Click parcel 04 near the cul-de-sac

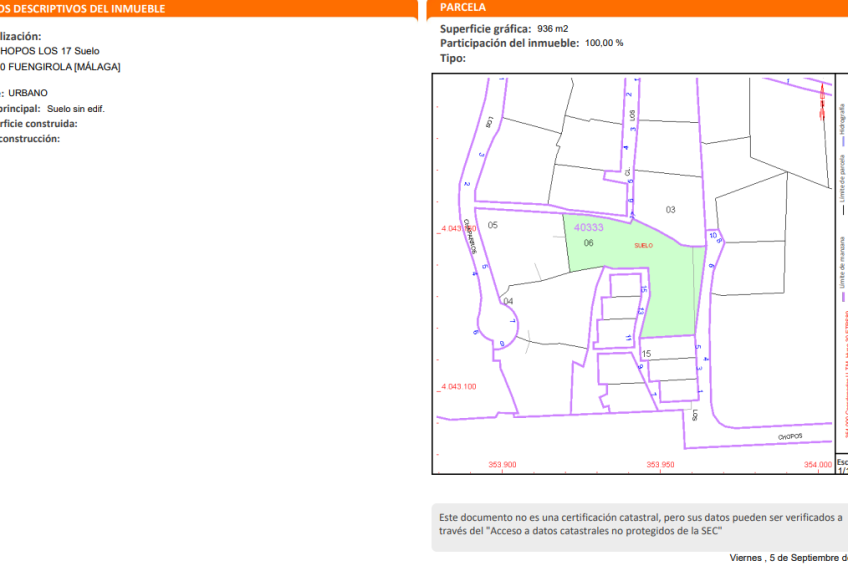[x=508, y=301]
